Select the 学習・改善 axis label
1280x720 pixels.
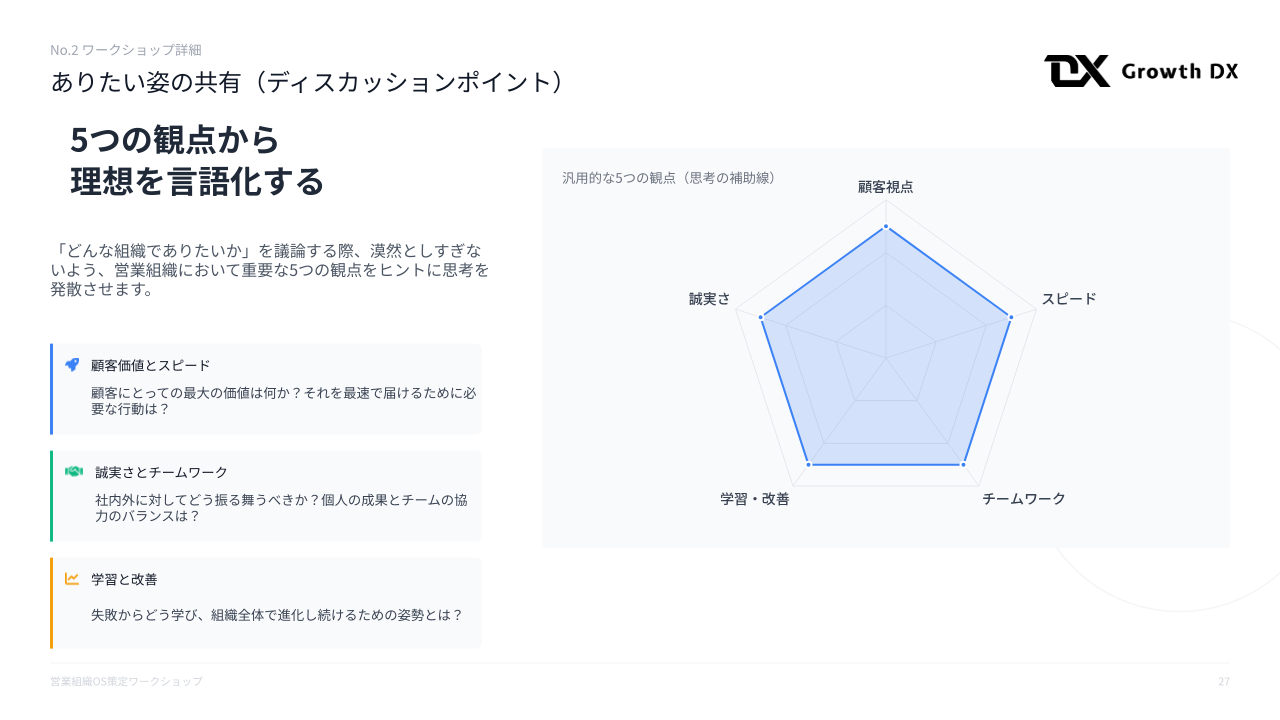[755, 499]
